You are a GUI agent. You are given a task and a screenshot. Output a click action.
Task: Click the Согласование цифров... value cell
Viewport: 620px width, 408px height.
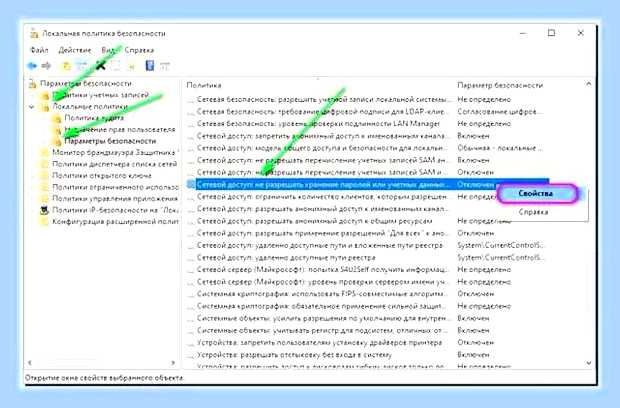(500, 111)
